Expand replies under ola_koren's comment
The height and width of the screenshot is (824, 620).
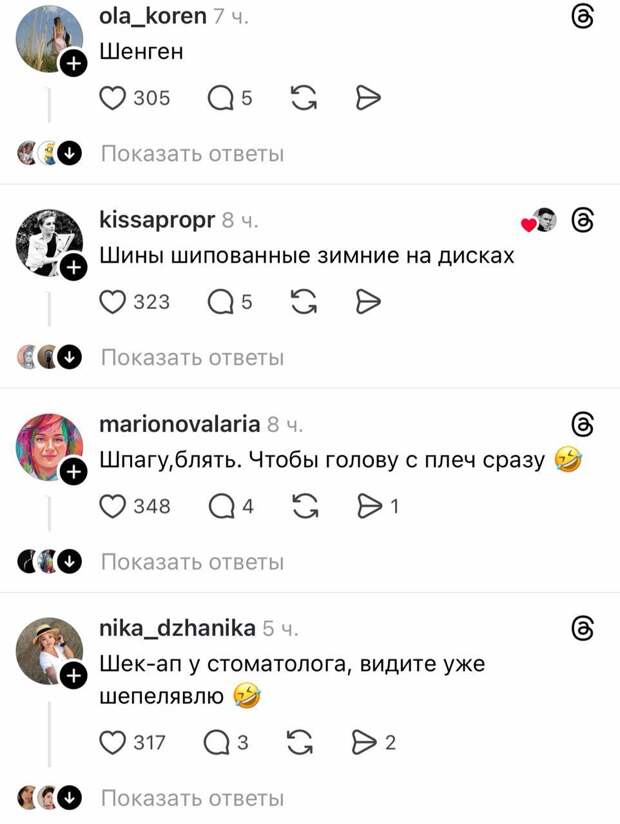coord(192,154)
